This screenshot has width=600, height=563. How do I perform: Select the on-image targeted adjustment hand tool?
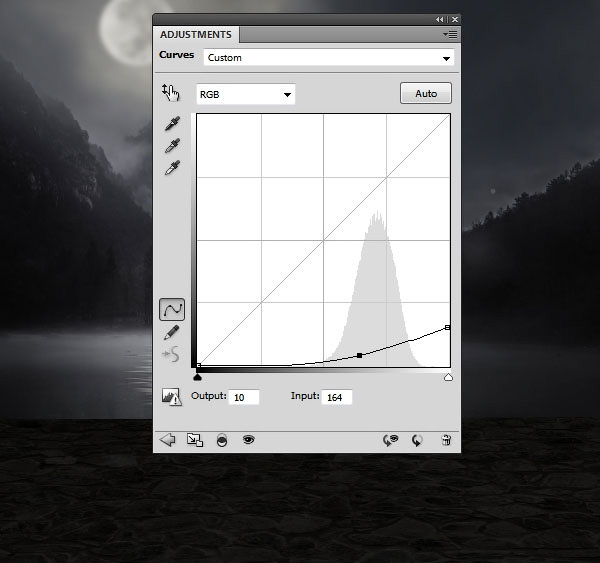[x=171, y=92]
